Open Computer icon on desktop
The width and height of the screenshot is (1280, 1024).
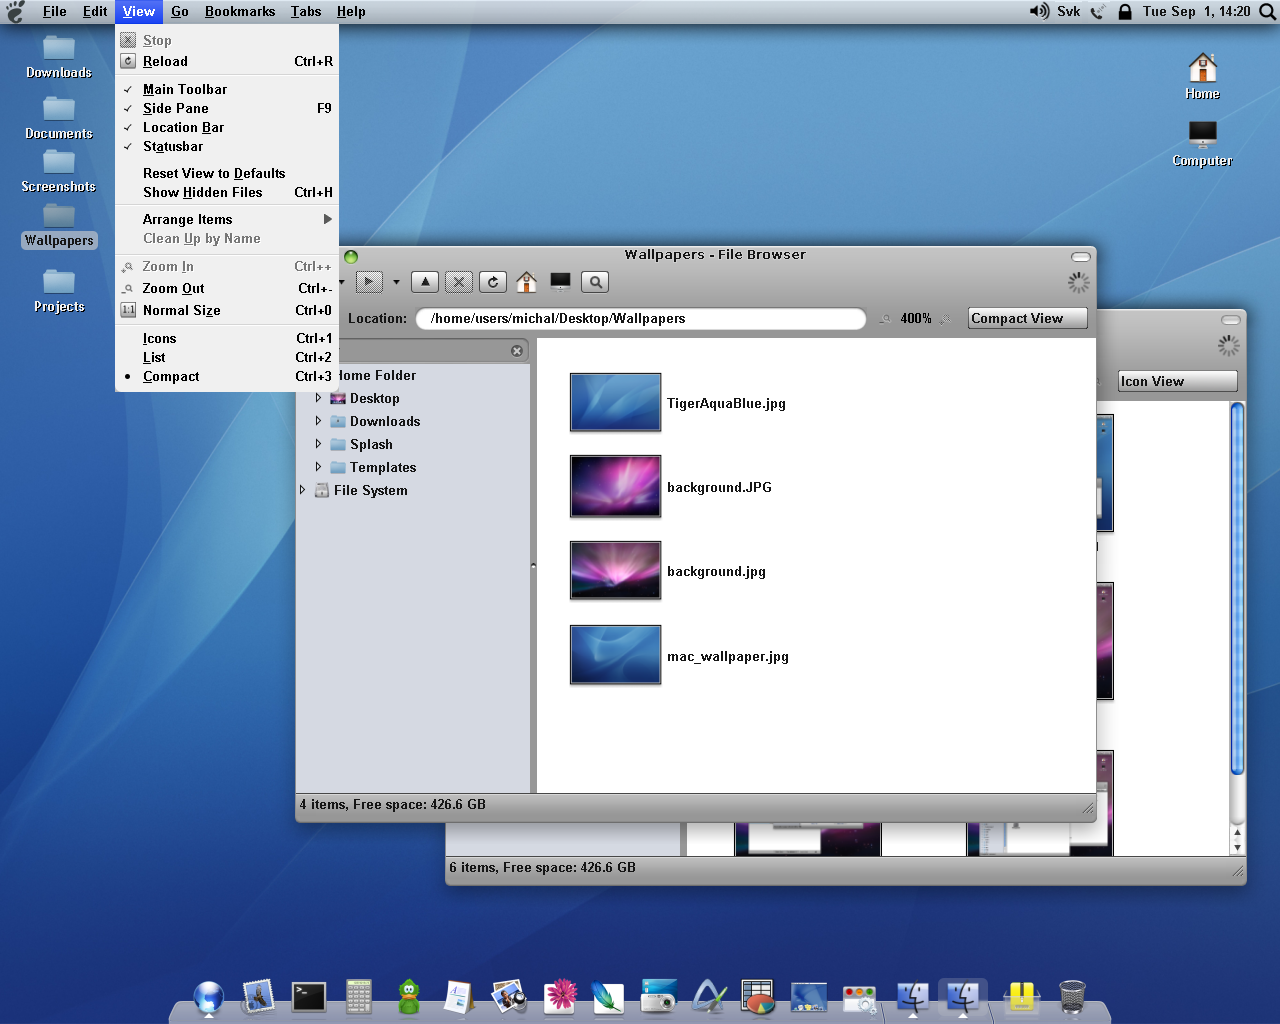pyautogui.click(x=1202, y=143)
